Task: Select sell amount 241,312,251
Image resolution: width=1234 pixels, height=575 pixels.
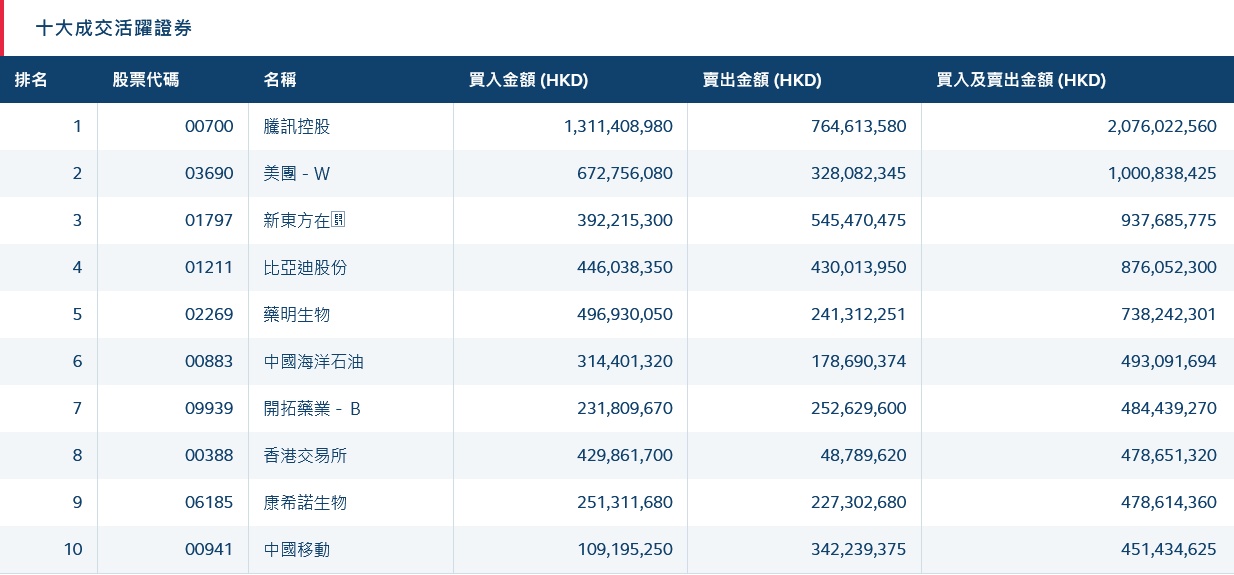Action: pyautogui.click(x=859, y=314)
